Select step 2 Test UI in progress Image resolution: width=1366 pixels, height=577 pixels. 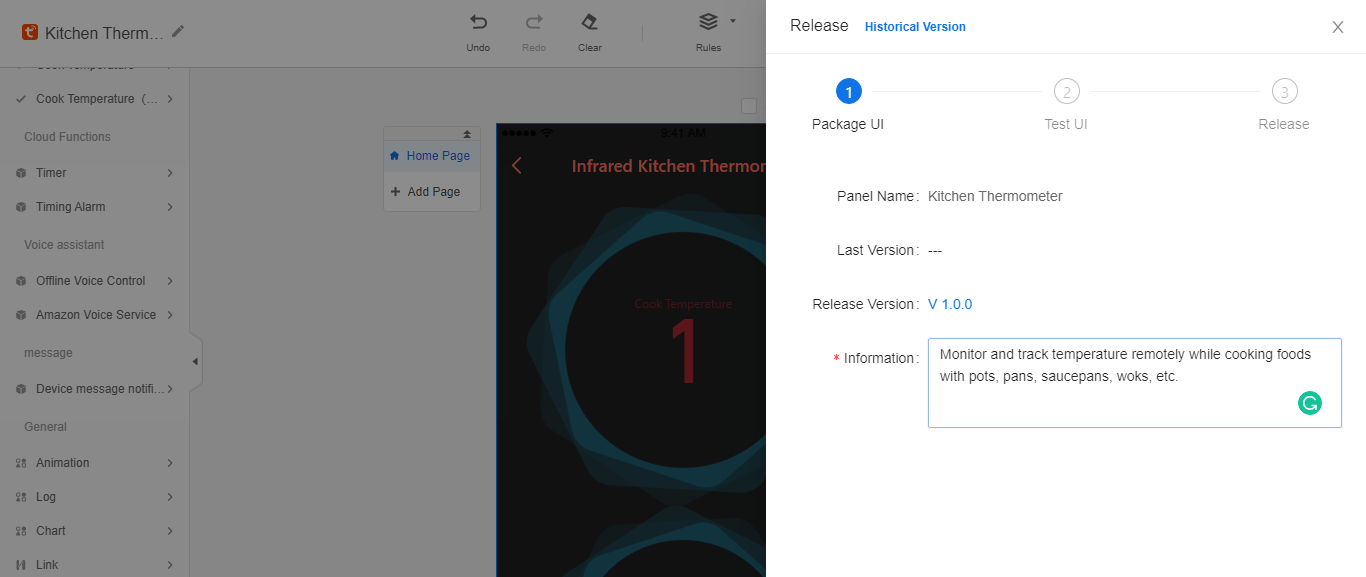tap(1066, 92)
